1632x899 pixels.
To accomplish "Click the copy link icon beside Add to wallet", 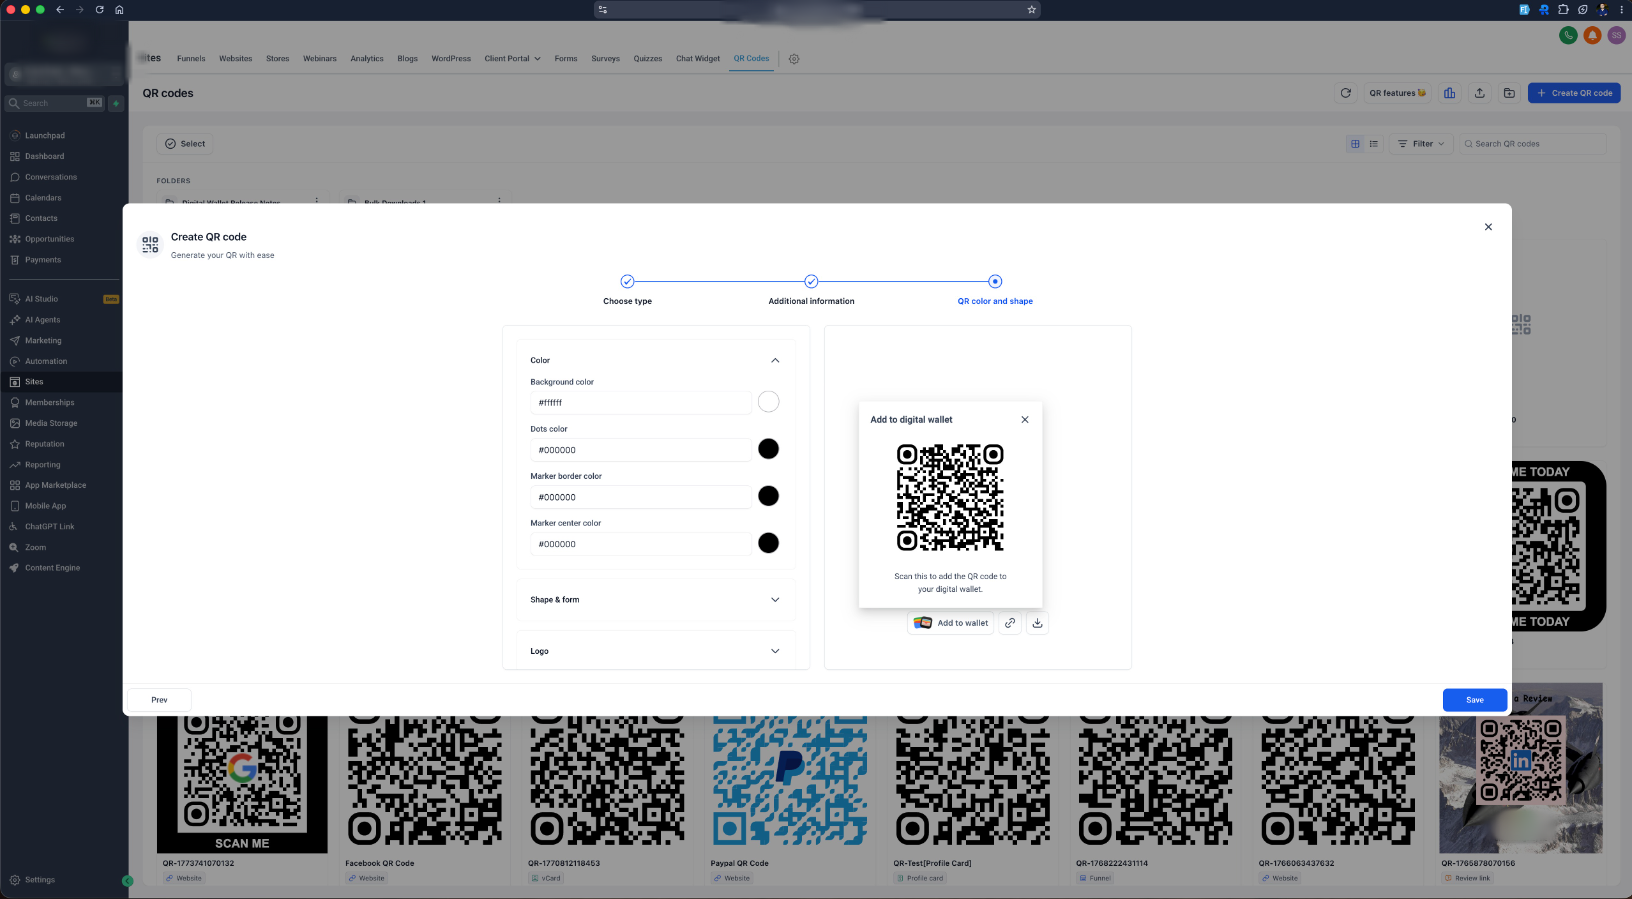I will 1010,623.
